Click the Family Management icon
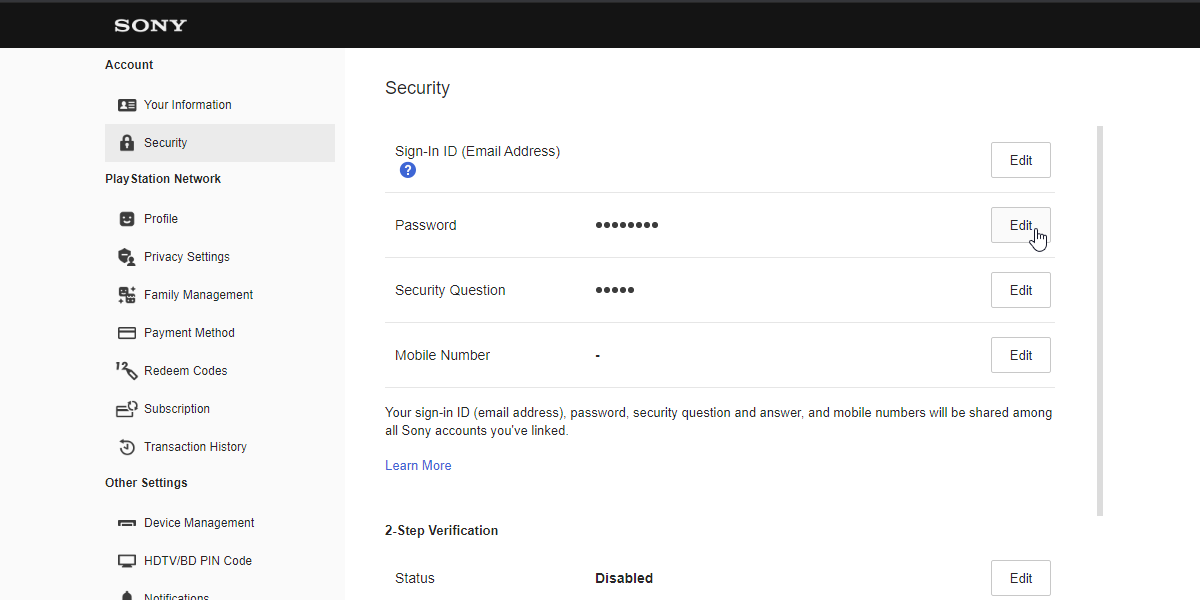This screenshot has width=1200, height=600. [x=127, y=295]
